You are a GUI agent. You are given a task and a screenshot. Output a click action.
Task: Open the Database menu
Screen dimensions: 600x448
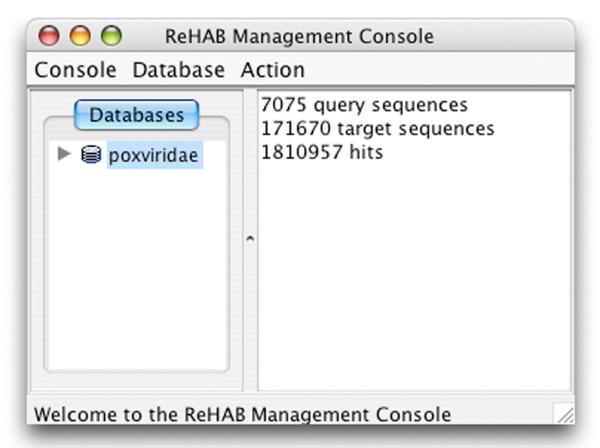tap(179, 70)
